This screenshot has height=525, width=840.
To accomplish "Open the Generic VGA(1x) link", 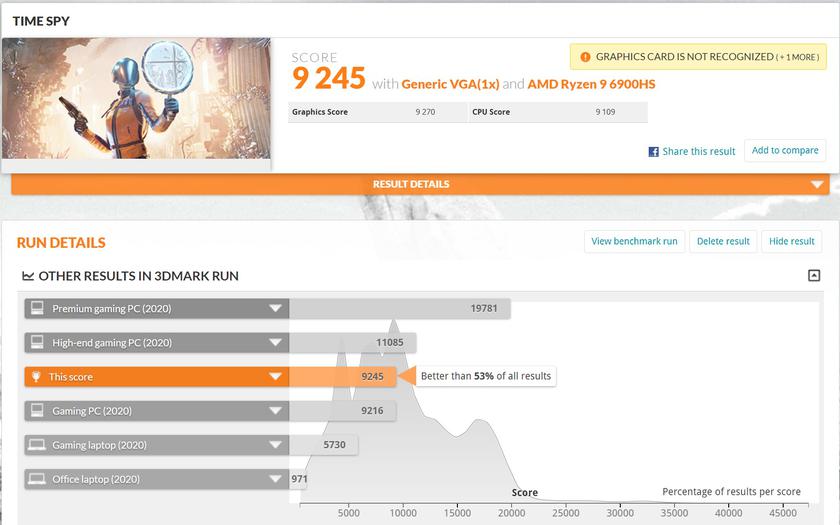I will [x=449, y=84].
